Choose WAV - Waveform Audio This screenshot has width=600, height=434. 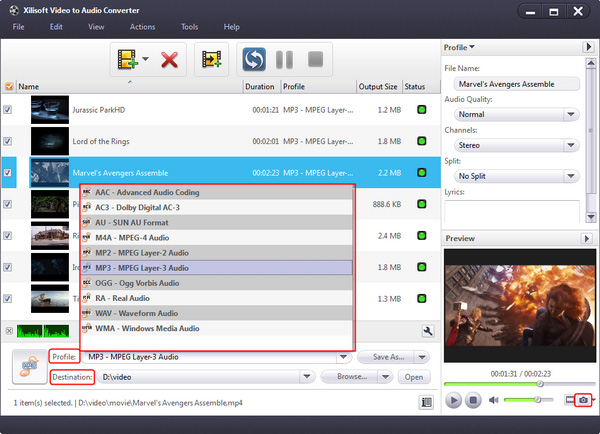(x=217, y=313)
